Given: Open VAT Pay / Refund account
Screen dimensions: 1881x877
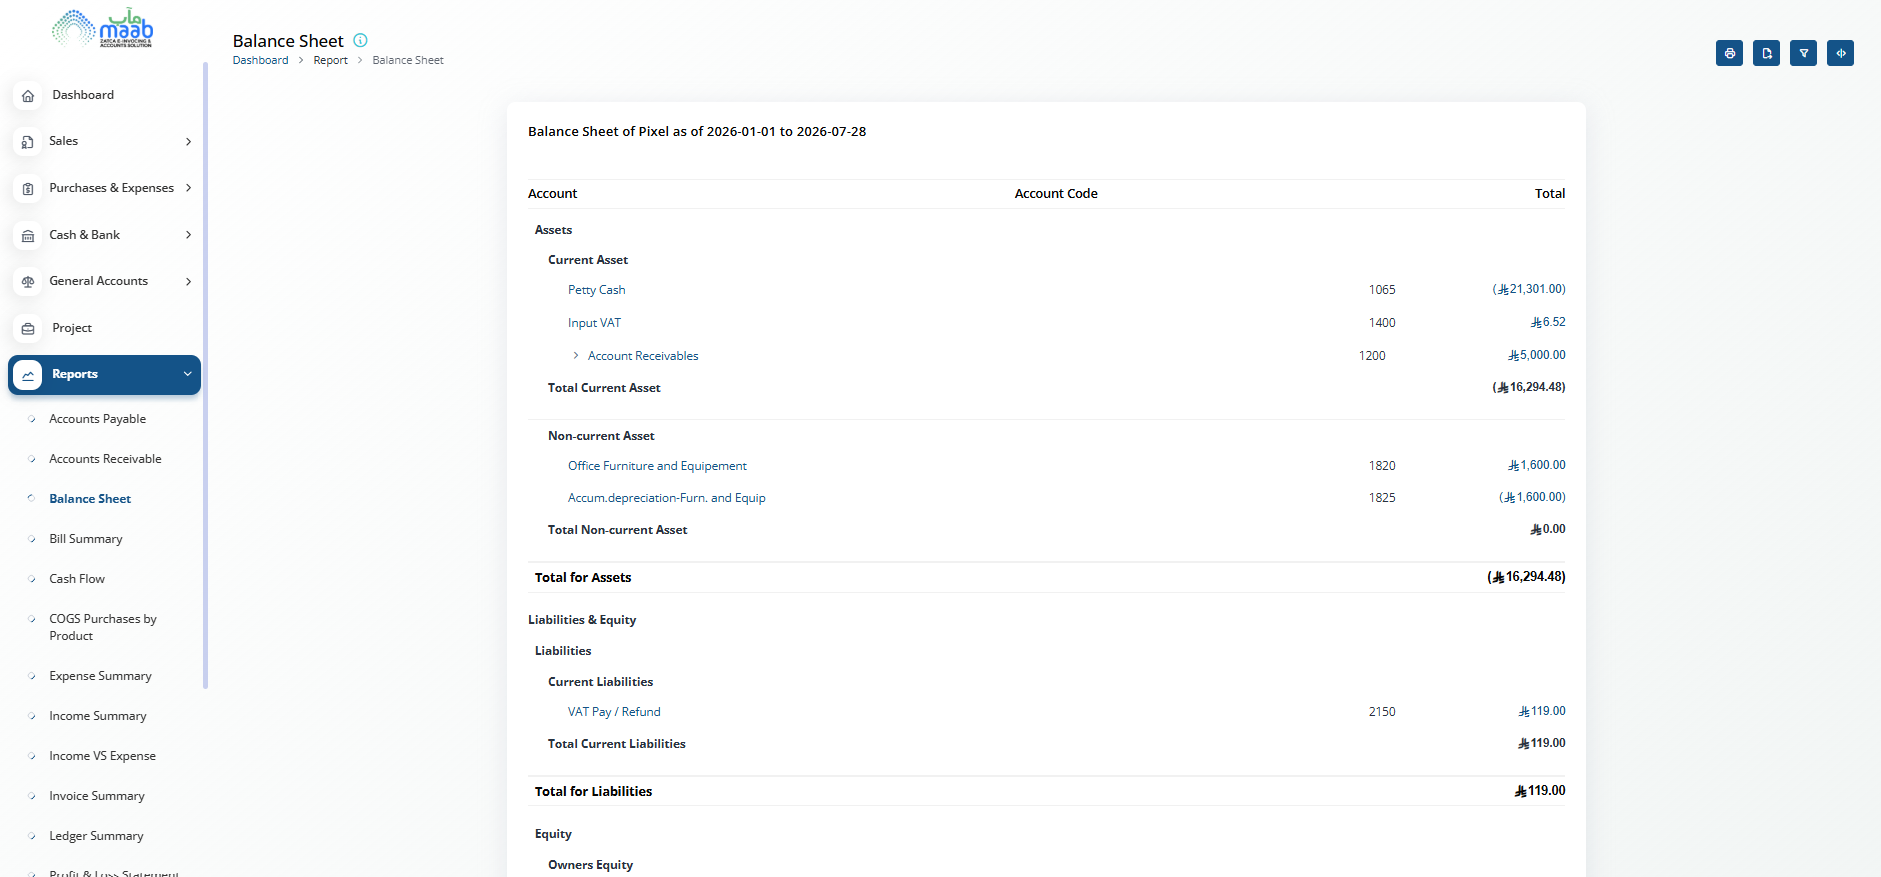Looking at the screenshot, I should 614,712.
